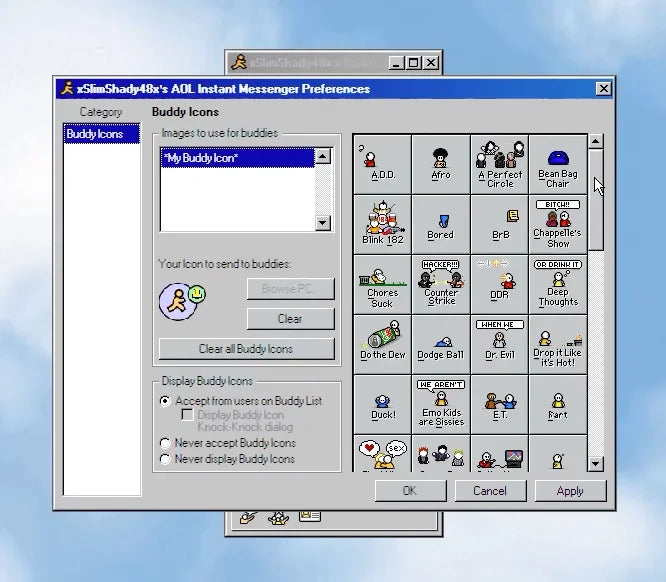This screenshot has height=582, width=666.
Task: Enable Never accept Buddy Icons option
Action: [166, 443]
